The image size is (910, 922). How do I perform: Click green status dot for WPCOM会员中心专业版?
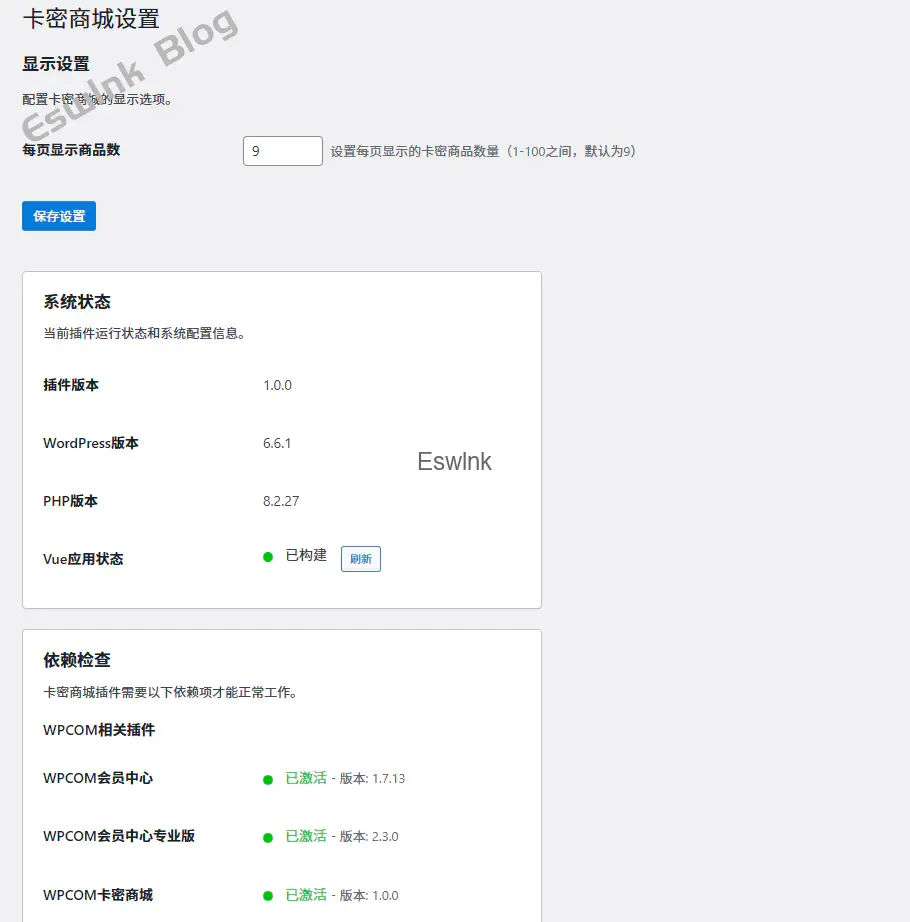[x=268, y=837]
